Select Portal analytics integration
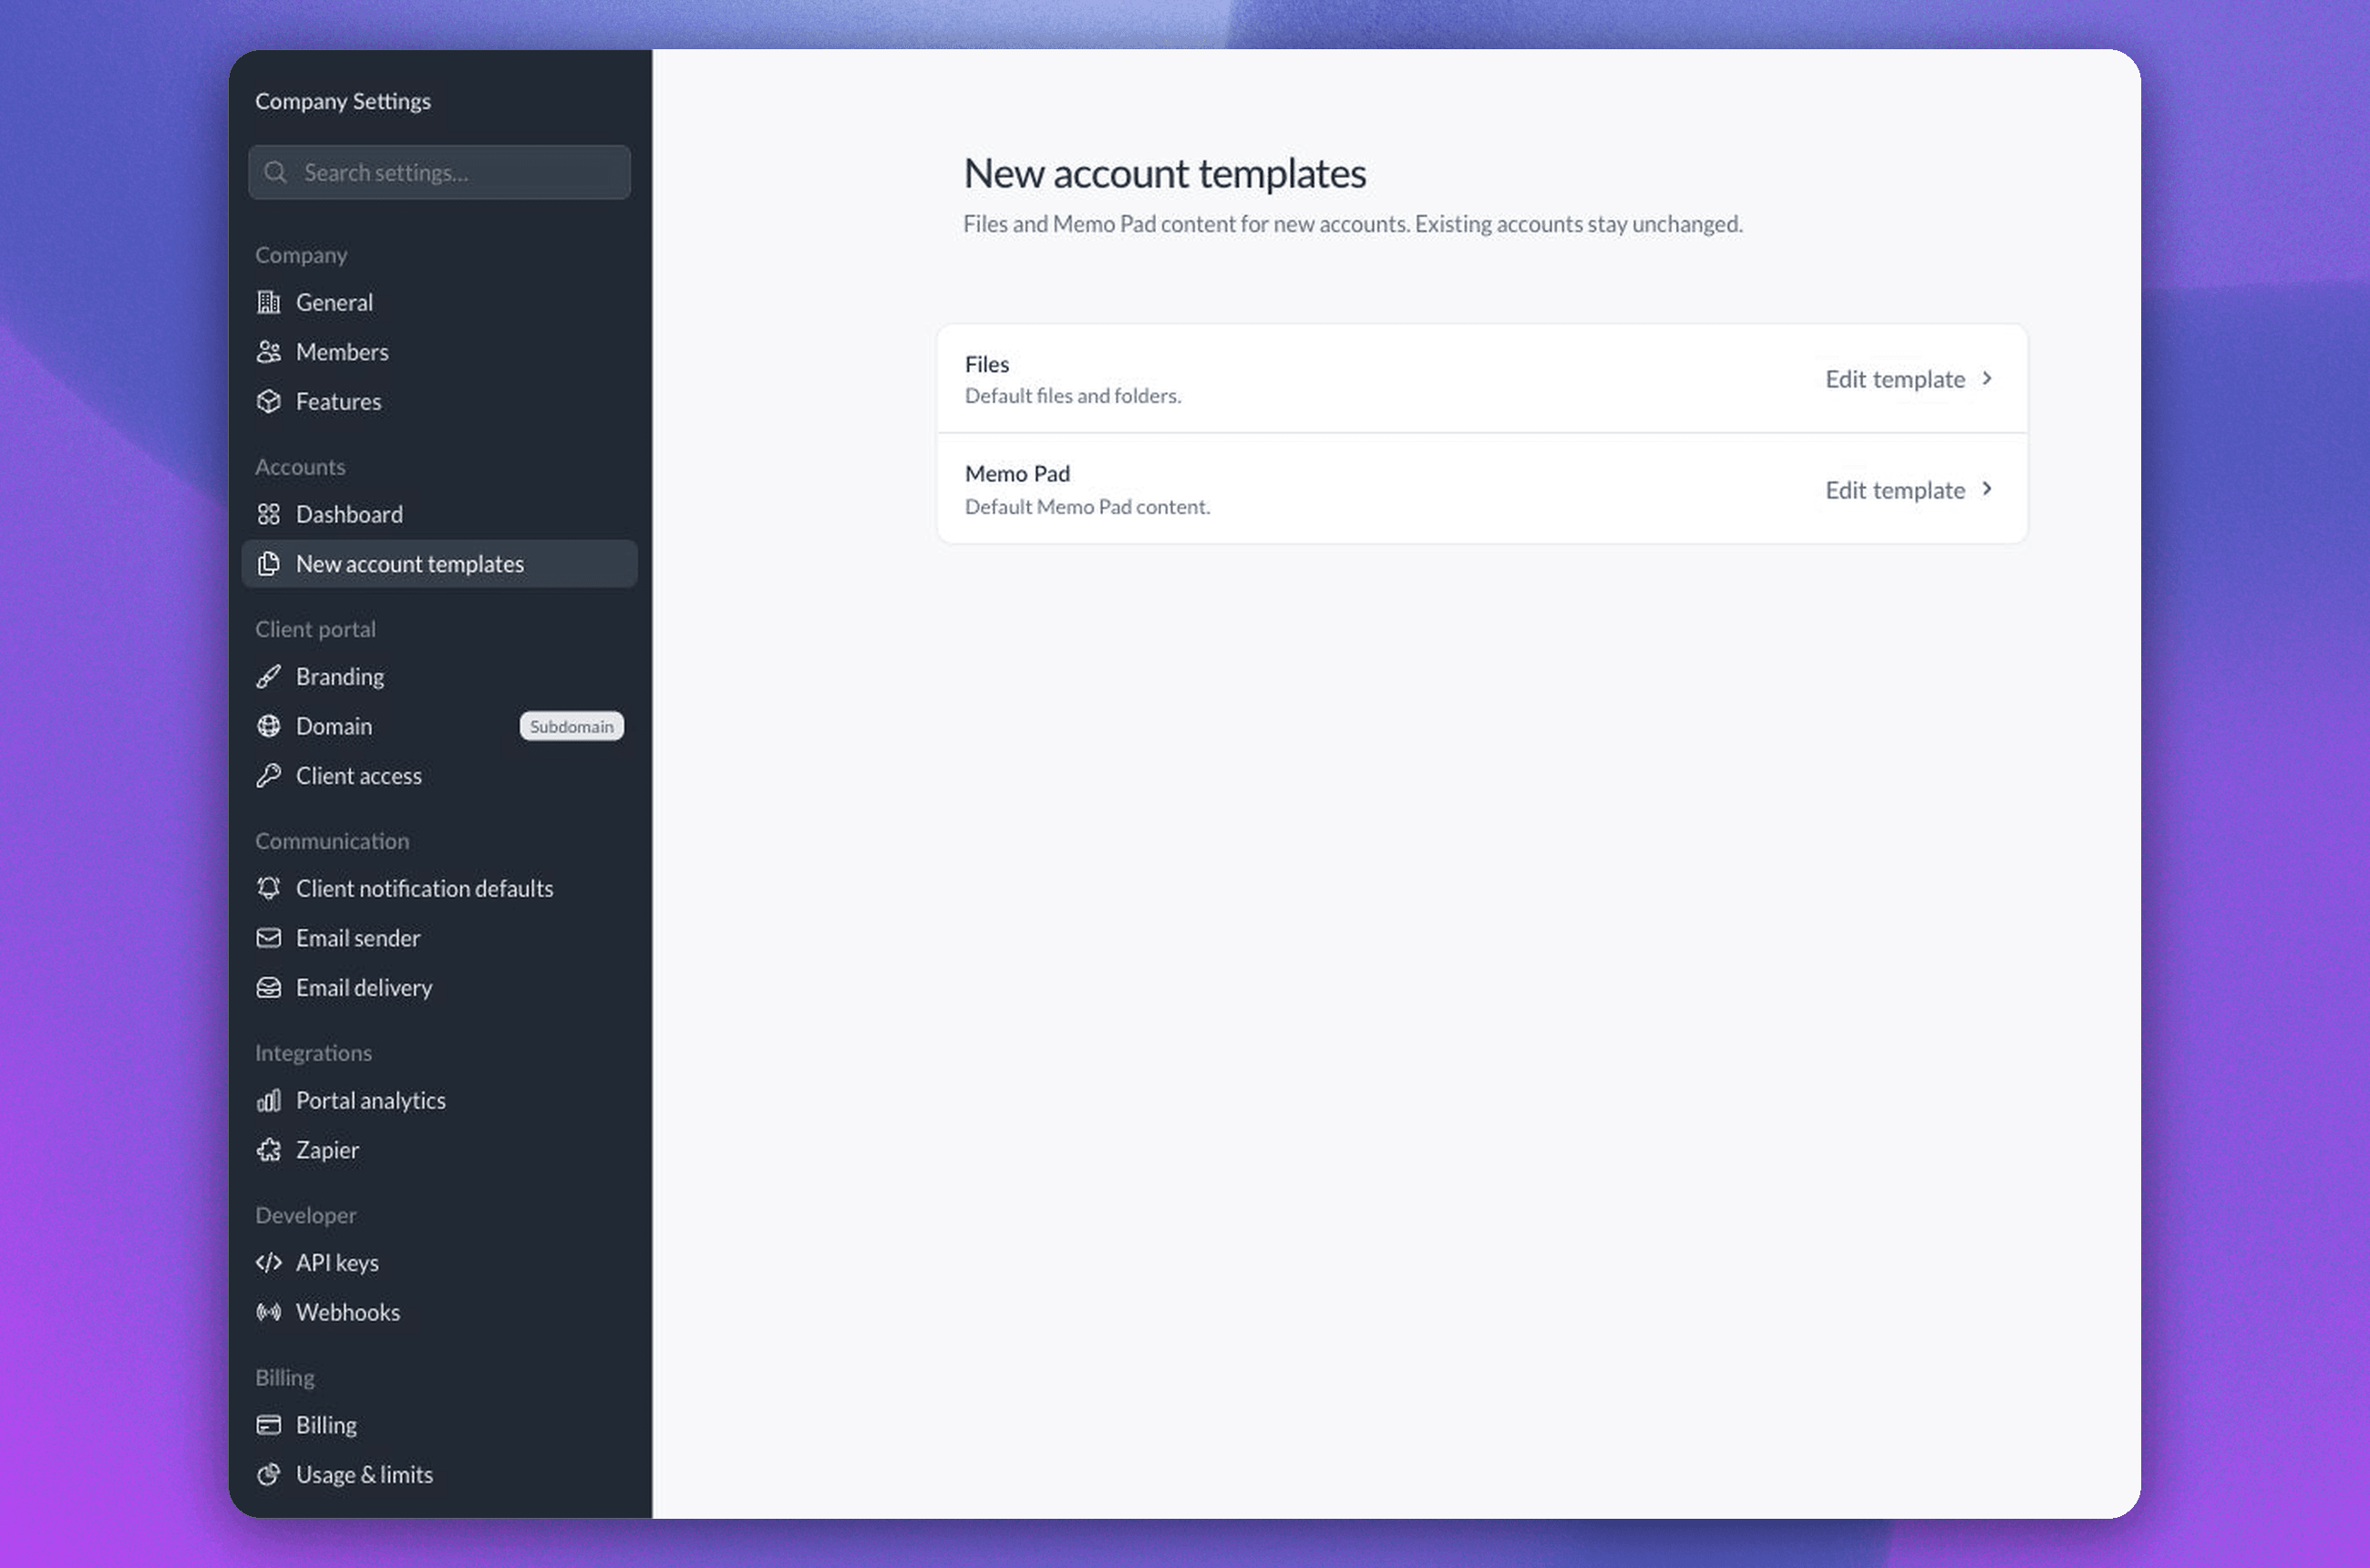 [439, 1101]
